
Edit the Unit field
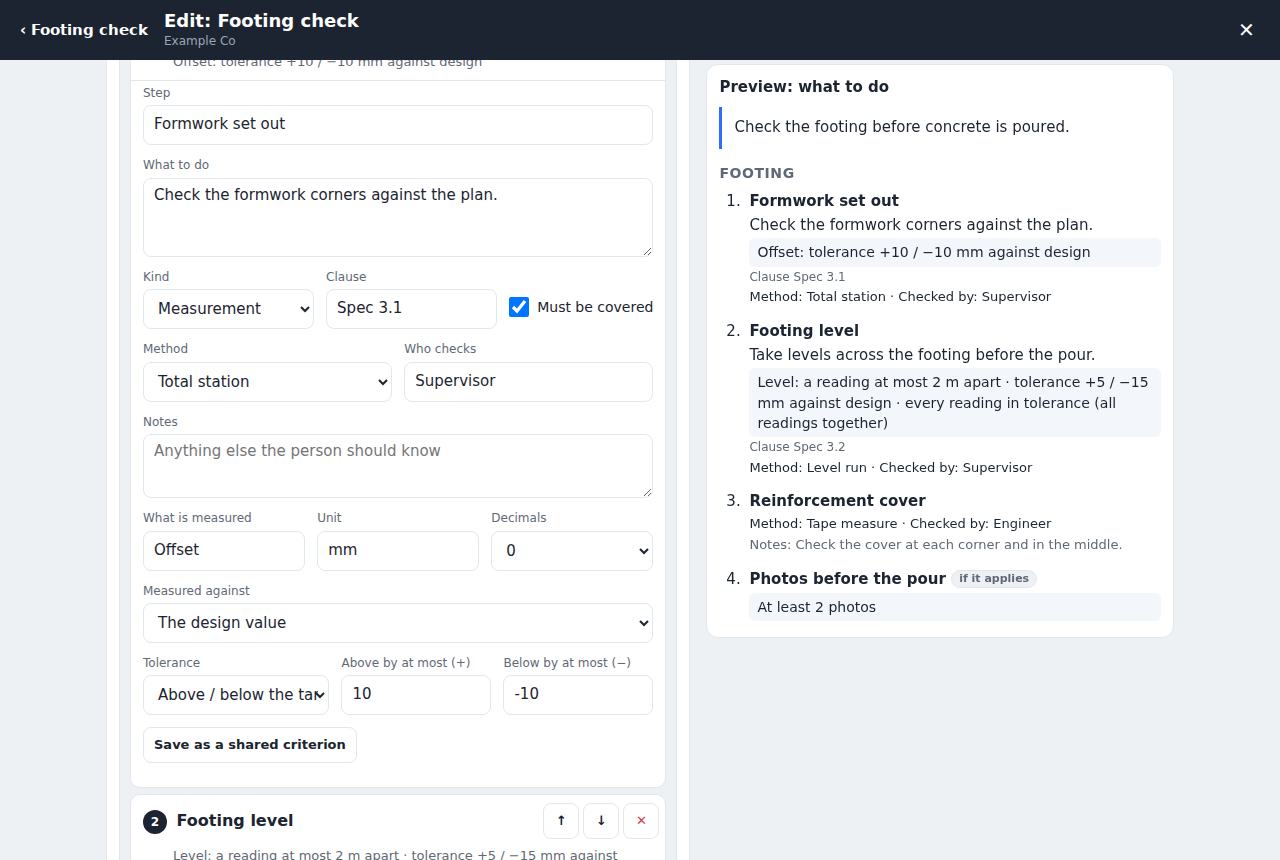click(398, 551)
